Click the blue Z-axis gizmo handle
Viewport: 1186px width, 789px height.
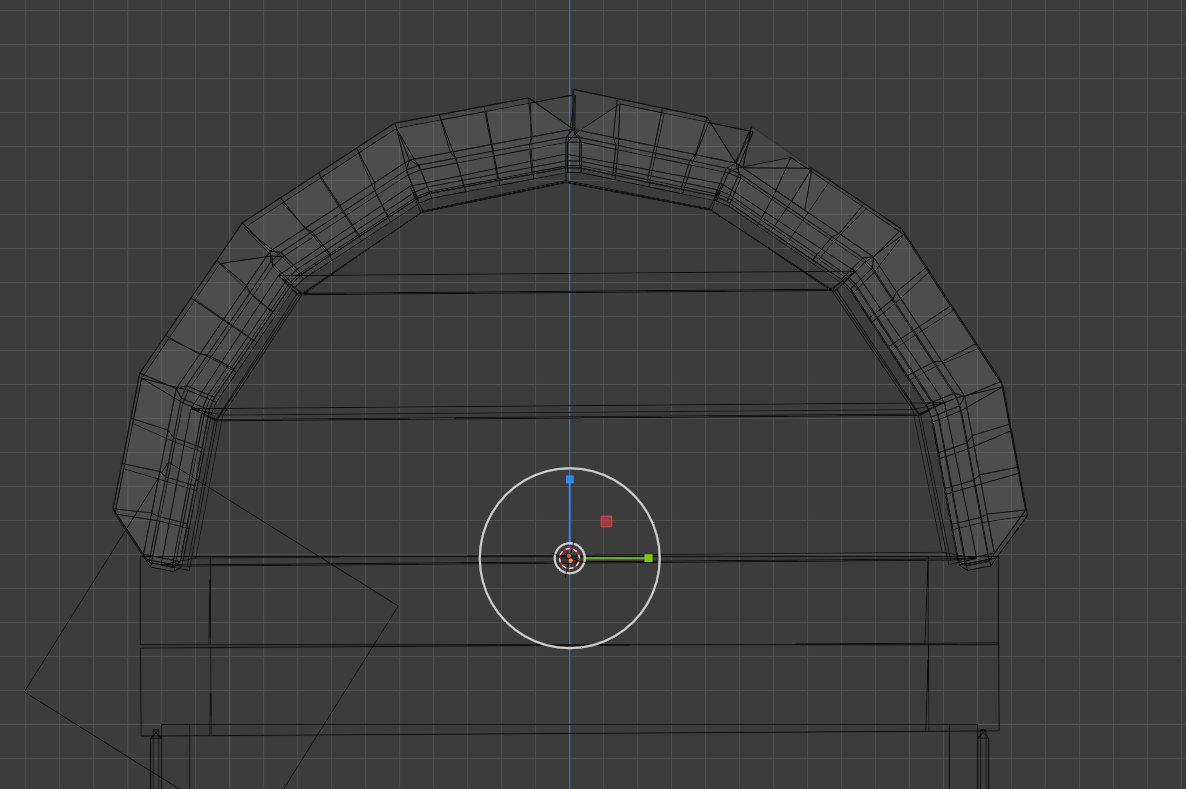click(x=570, y=480)
